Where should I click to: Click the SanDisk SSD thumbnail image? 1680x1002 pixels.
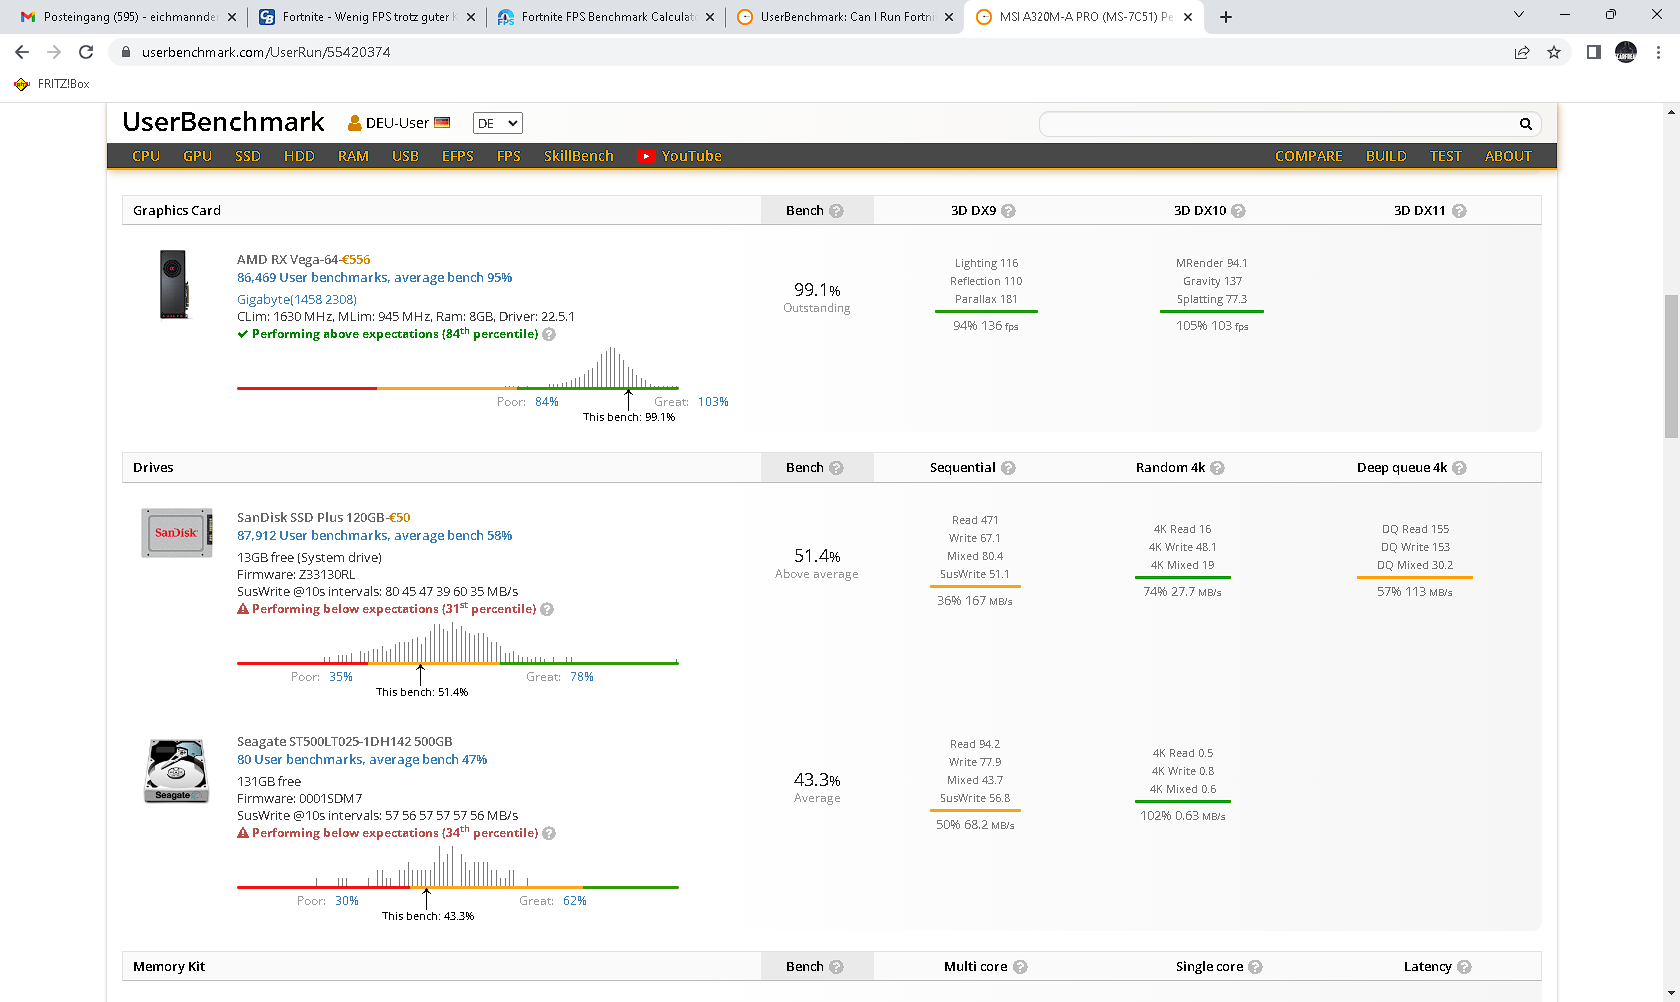176,532
